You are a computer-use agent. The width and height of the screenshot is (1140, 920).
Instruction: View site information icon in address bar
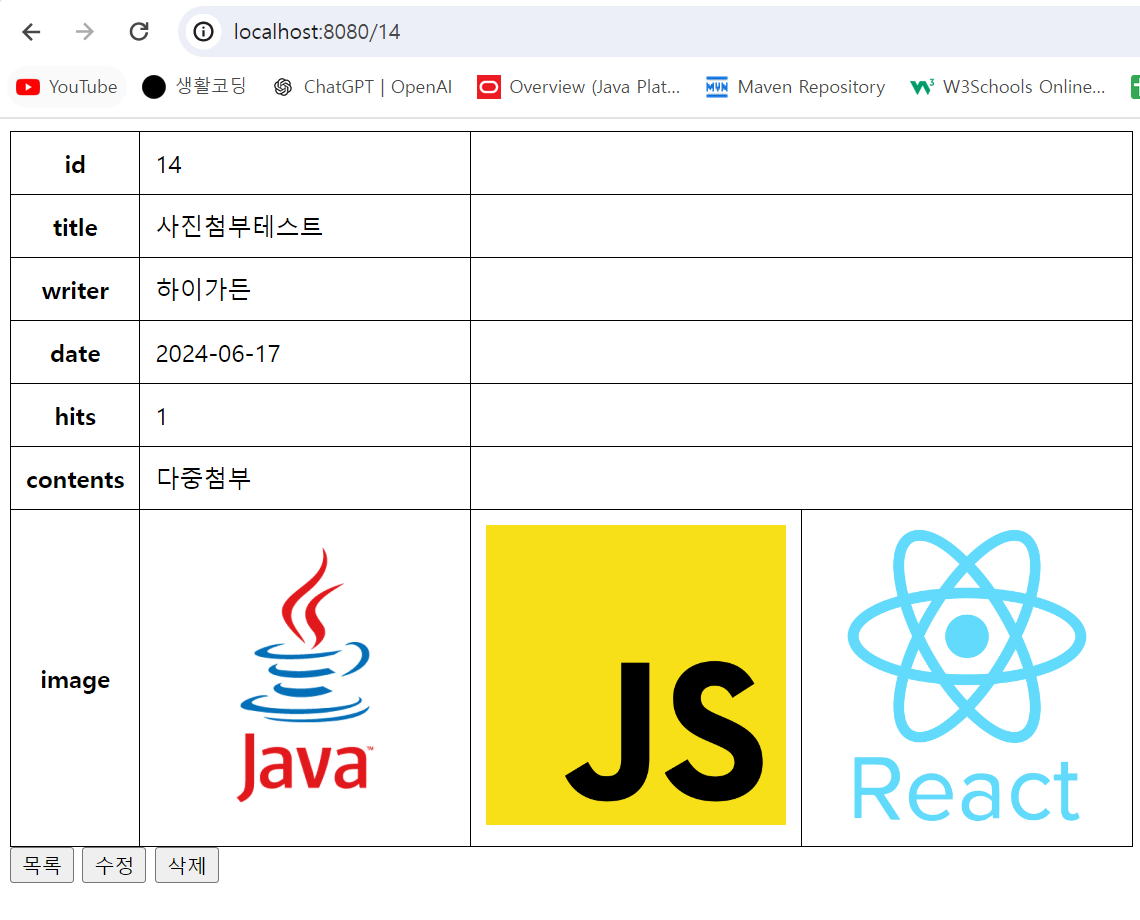[204, 32]
